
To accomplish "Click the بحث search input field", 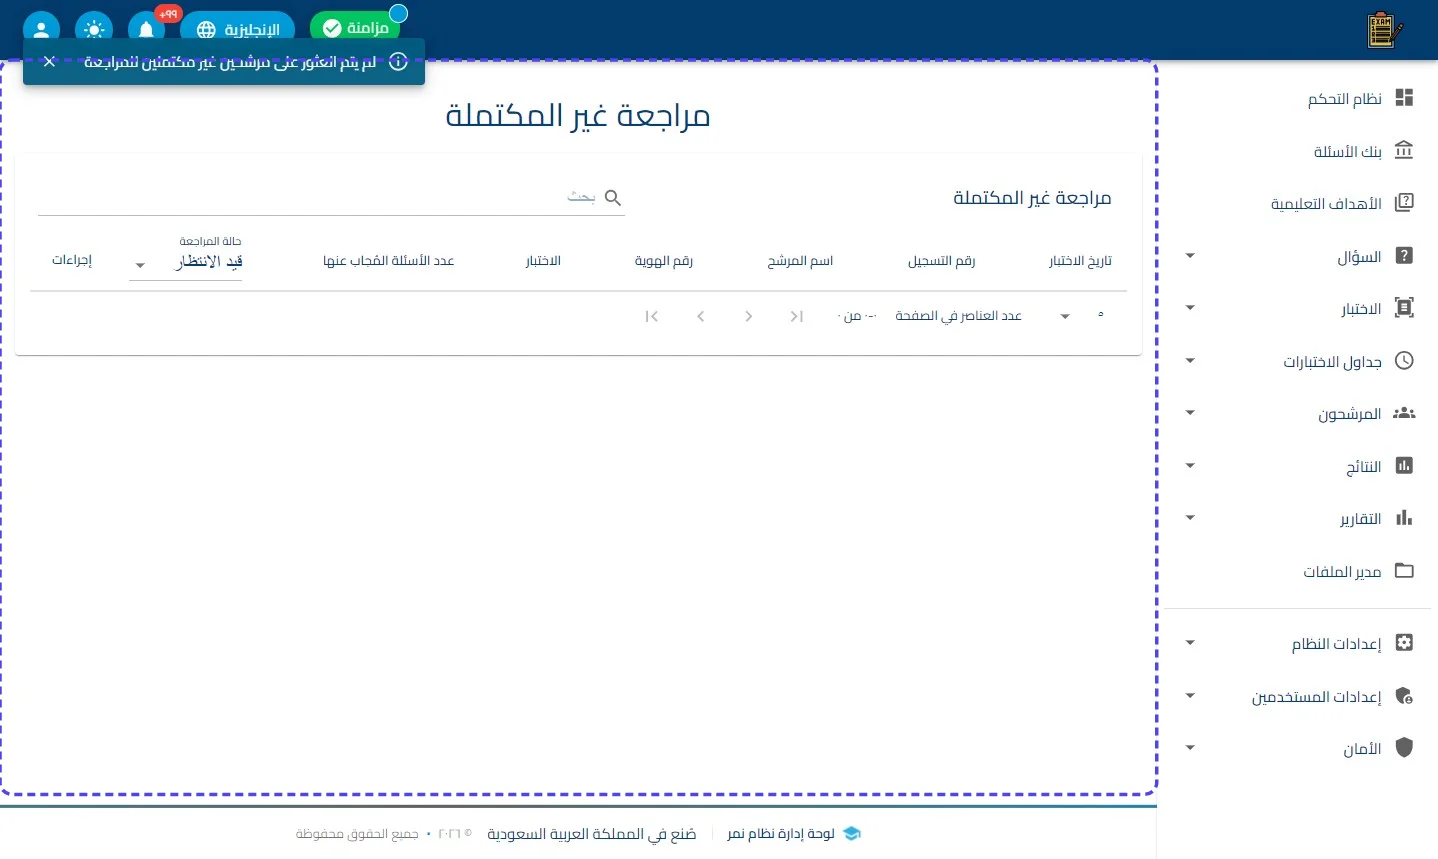I will pos(318,197).
